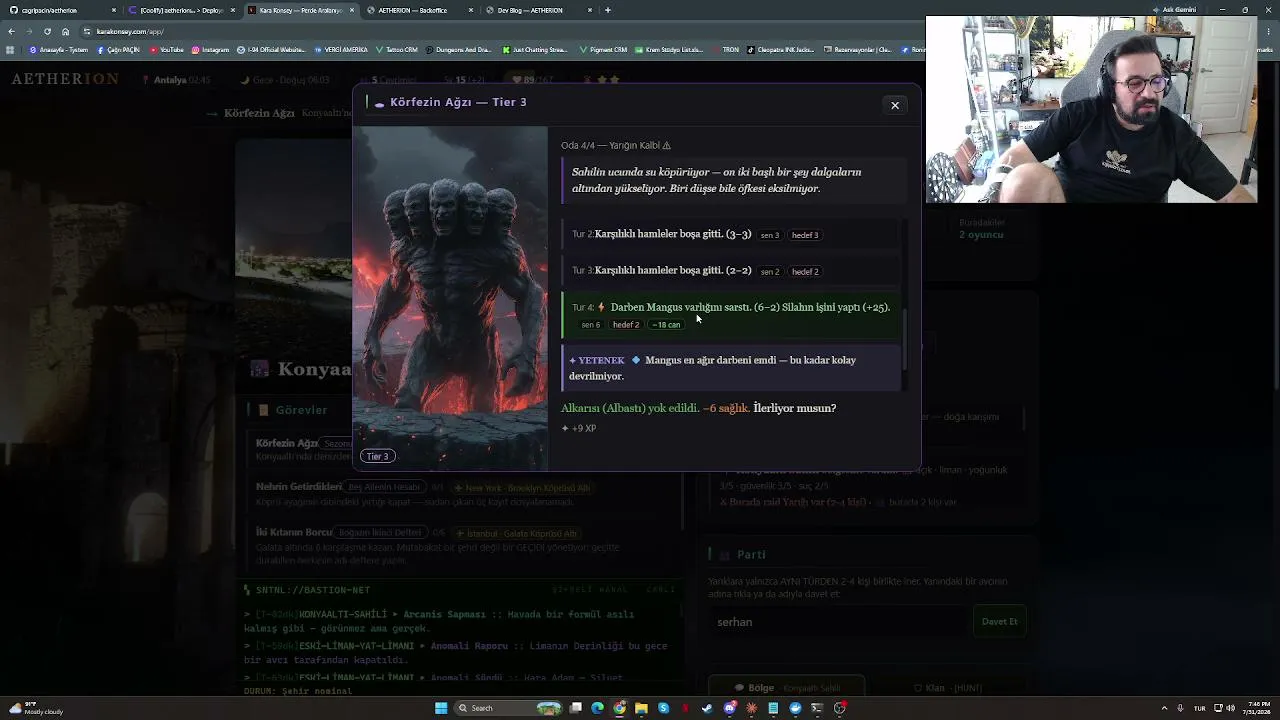Open the taskbar clock and calendar
1280x720 pixels.
tap(1255, 708)
